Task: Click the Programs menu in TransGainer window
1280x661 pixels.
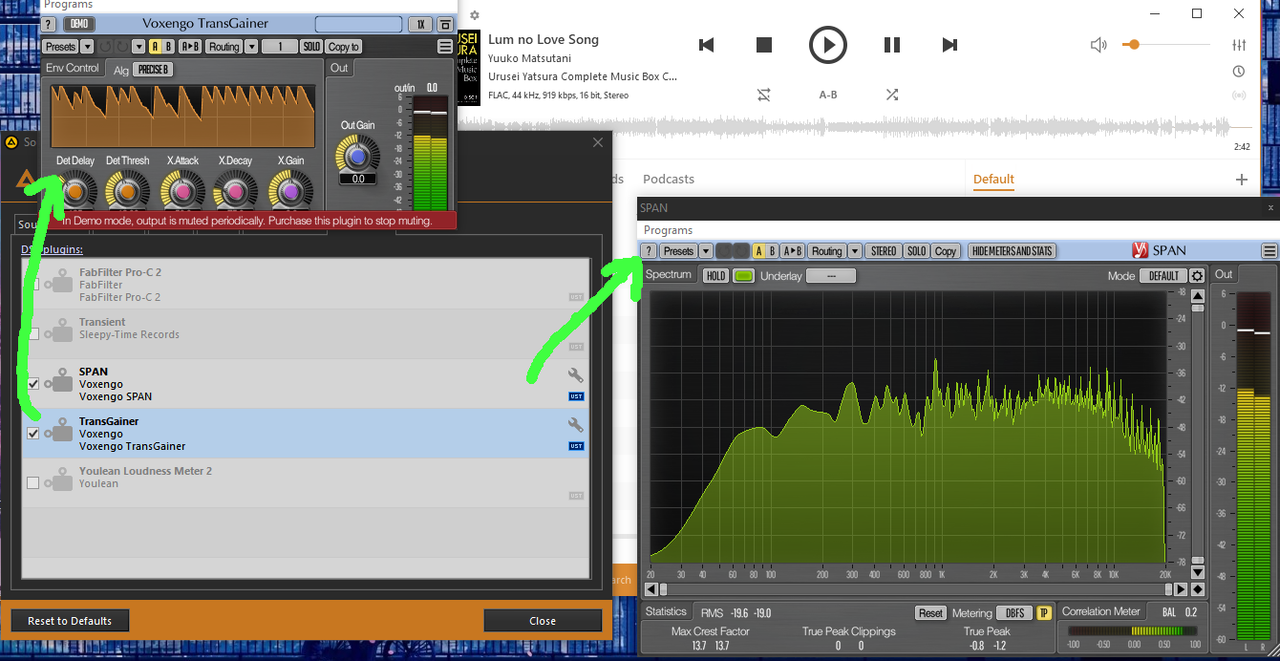Action: click(x=69, y=5)
